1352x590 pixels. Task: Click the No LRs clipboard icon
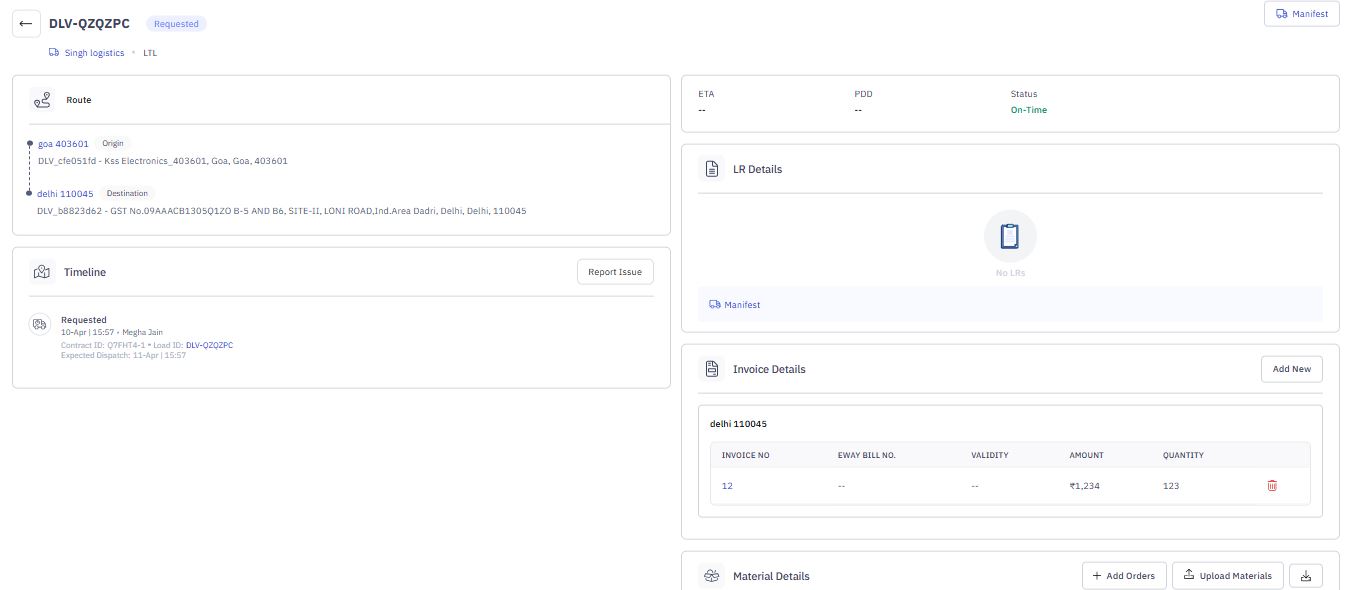pyautogui.click(x=1010, y=237)
